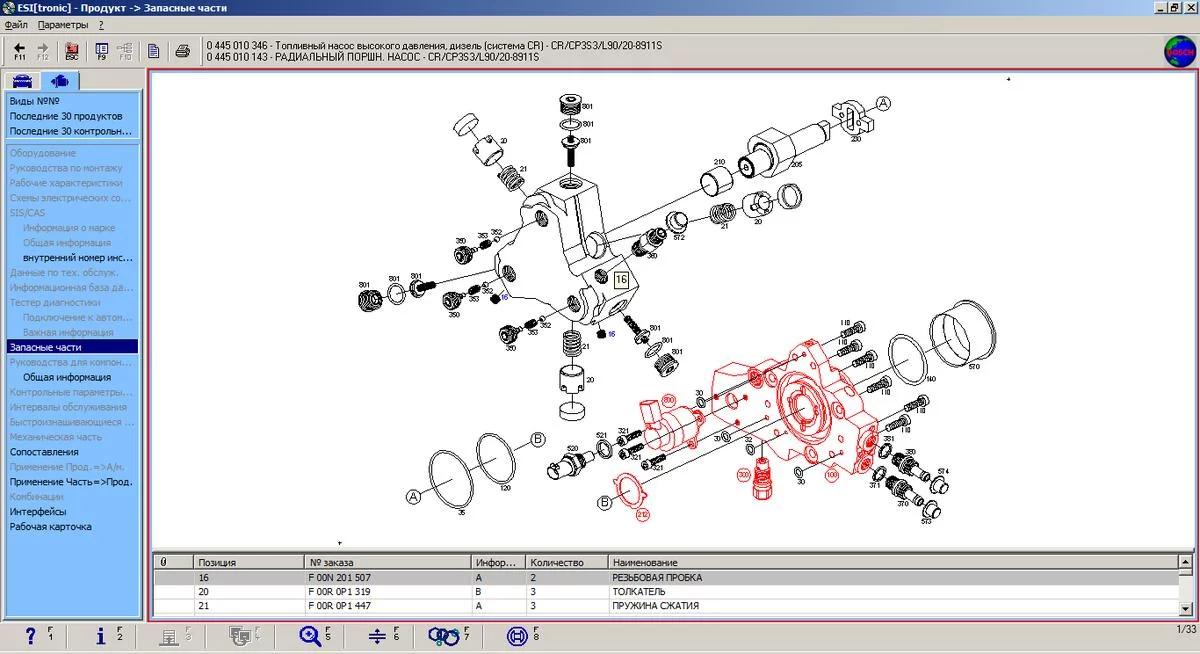The height and width of the screenshot is (654, 1200).
Task: Open the document page toolbar icon
Action: point(154,51)
